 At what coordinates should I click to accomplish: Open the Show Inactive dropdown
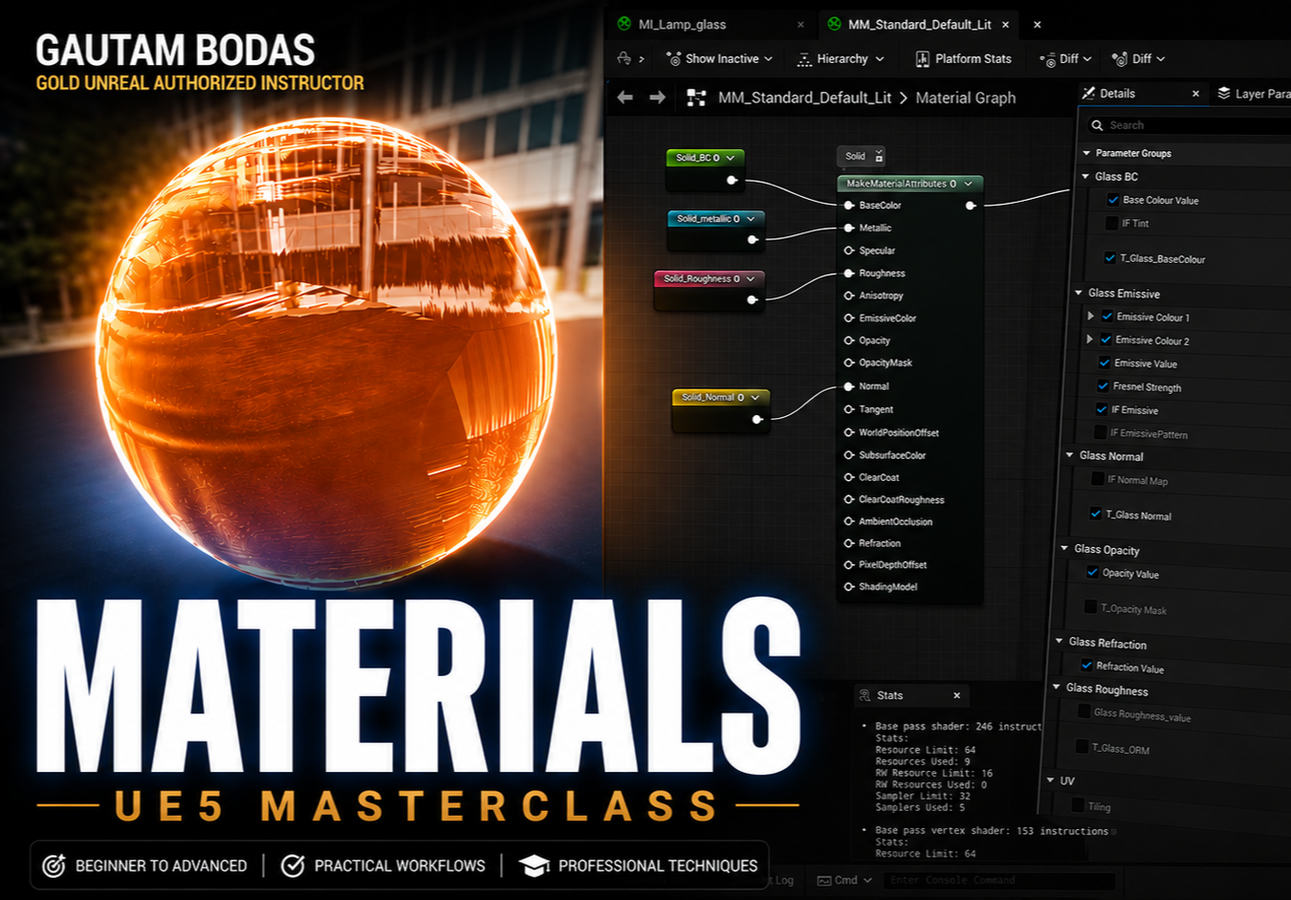pyautogui.click(x=768, y=59)
